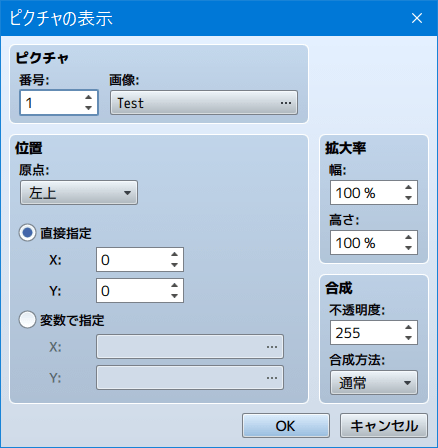Click the キャンセル button
The image size is (438, 448).
pos(384,426)
